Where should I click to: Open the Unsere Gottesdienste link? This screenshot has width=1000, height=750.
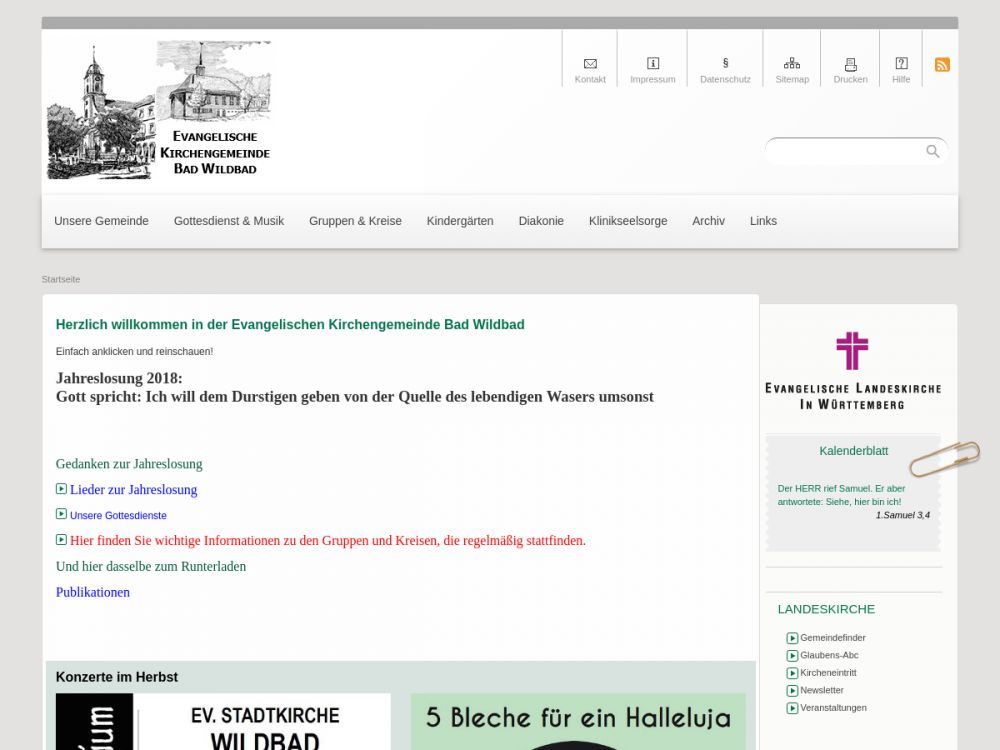118,516
